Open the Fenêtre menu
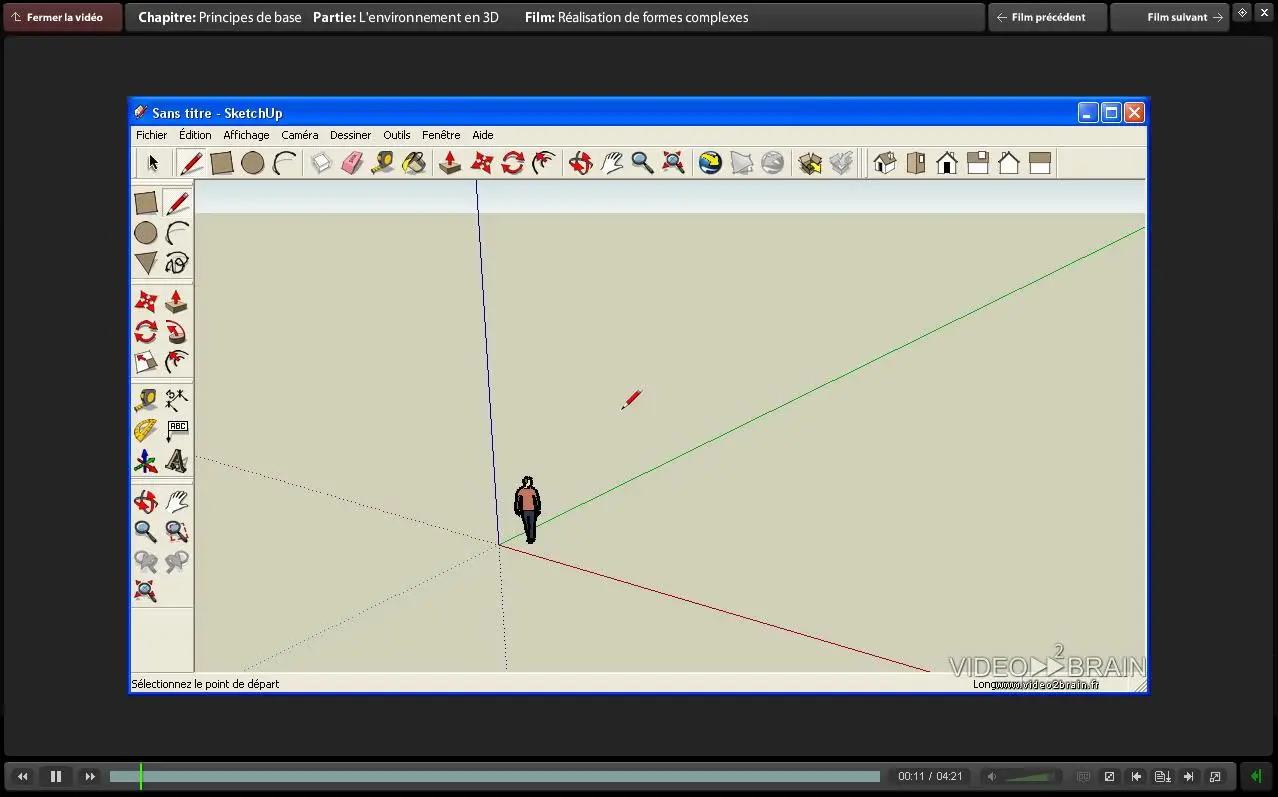 click(441, 135)
